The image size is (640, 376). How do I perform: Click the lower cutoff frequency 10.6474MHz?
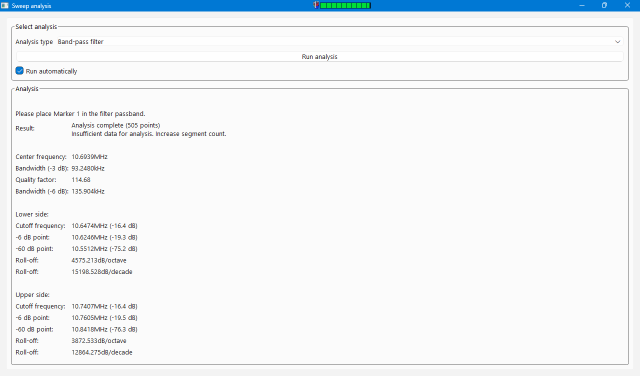[x=104, y=226]
